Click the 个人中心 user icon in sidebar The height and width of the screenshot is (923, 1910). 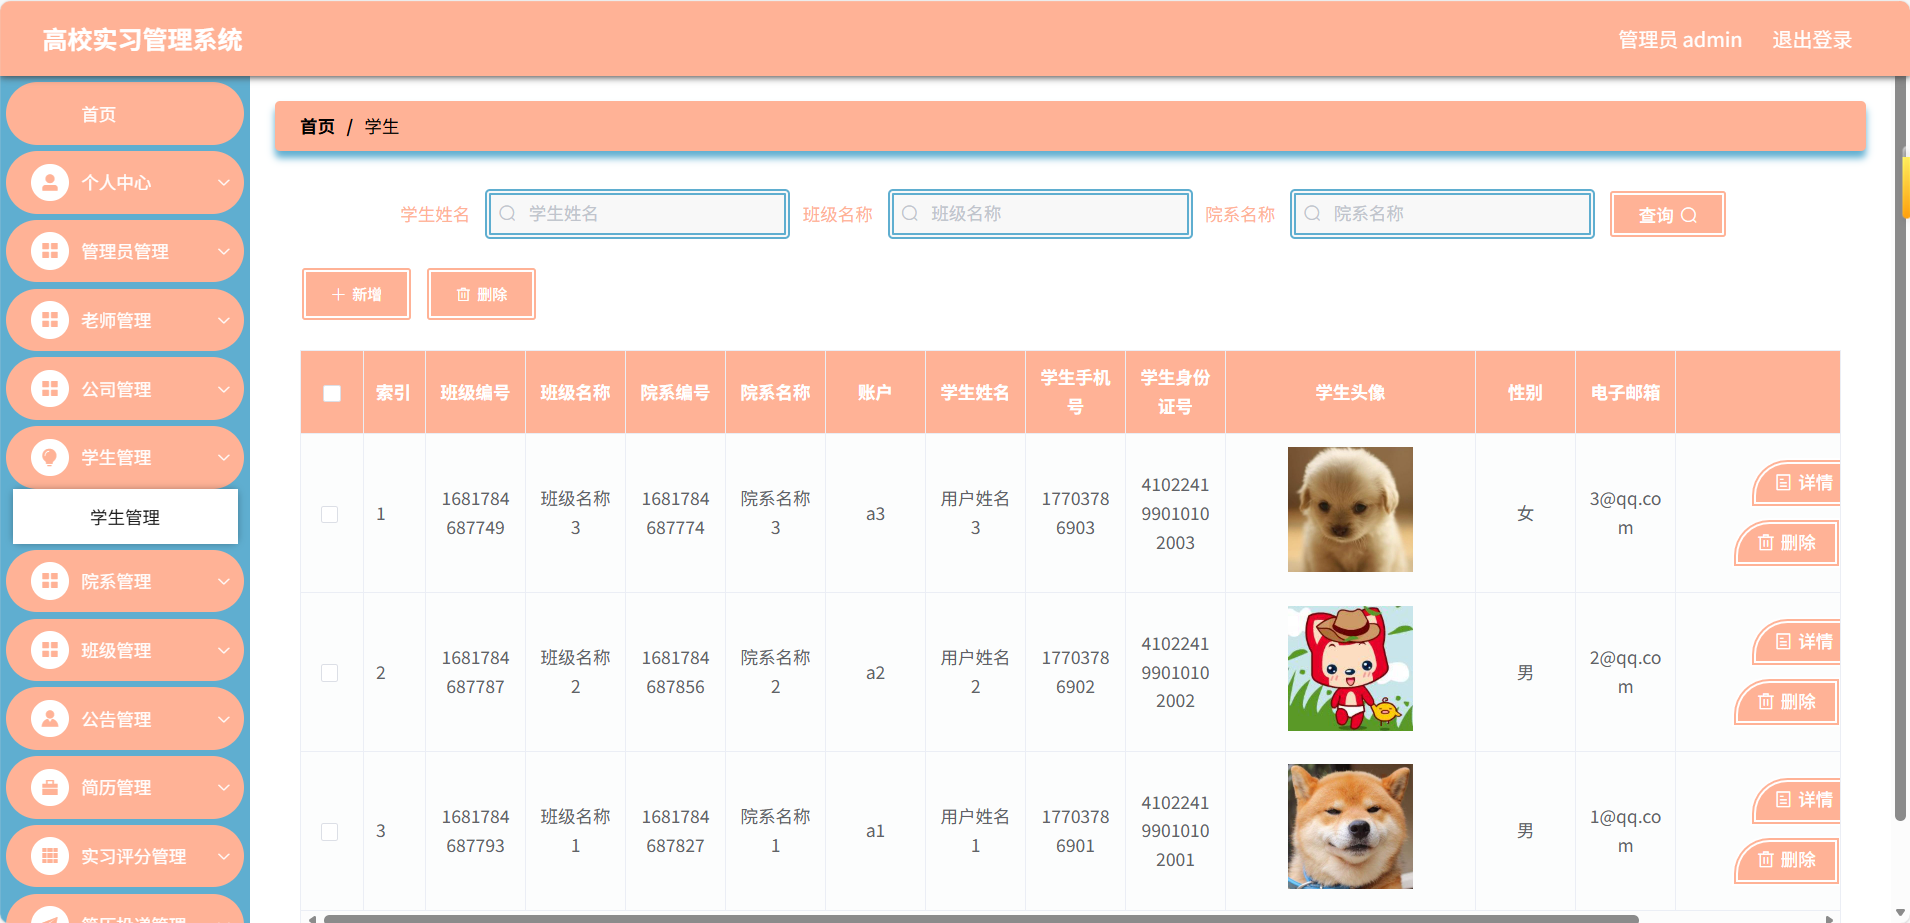click(49, 182)
